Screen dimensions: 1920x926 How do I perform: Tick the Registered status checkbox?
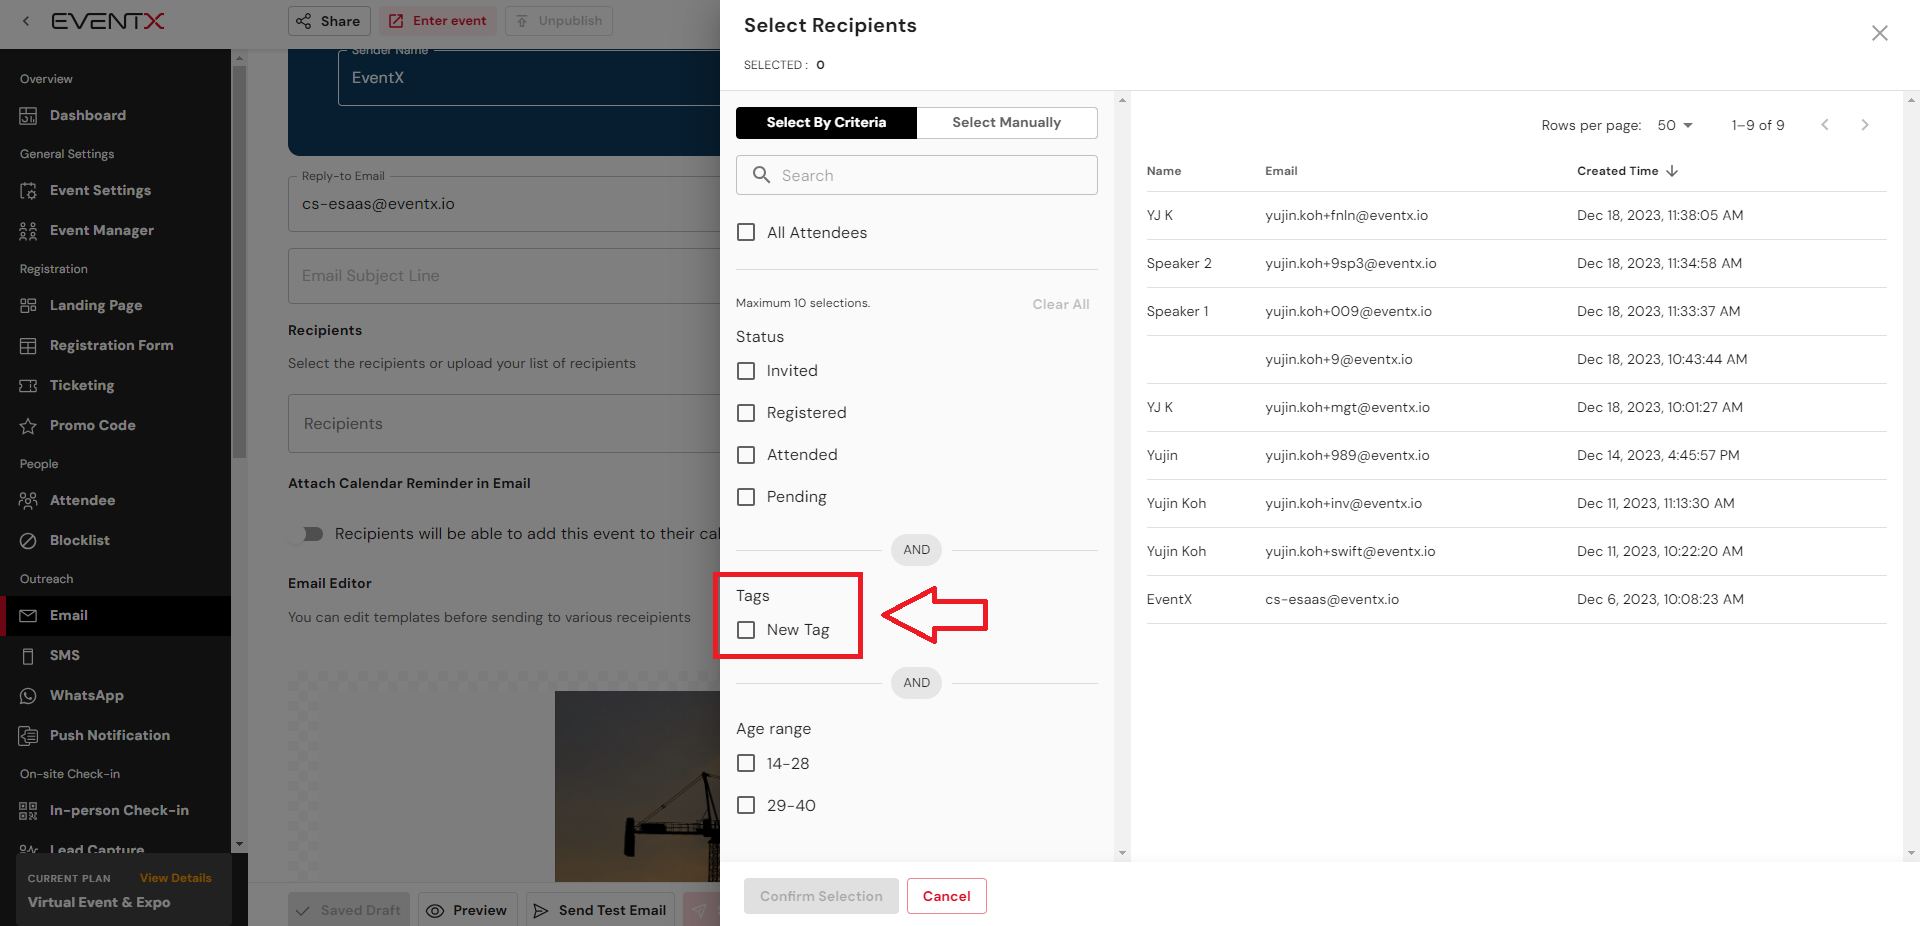point(746,413)
